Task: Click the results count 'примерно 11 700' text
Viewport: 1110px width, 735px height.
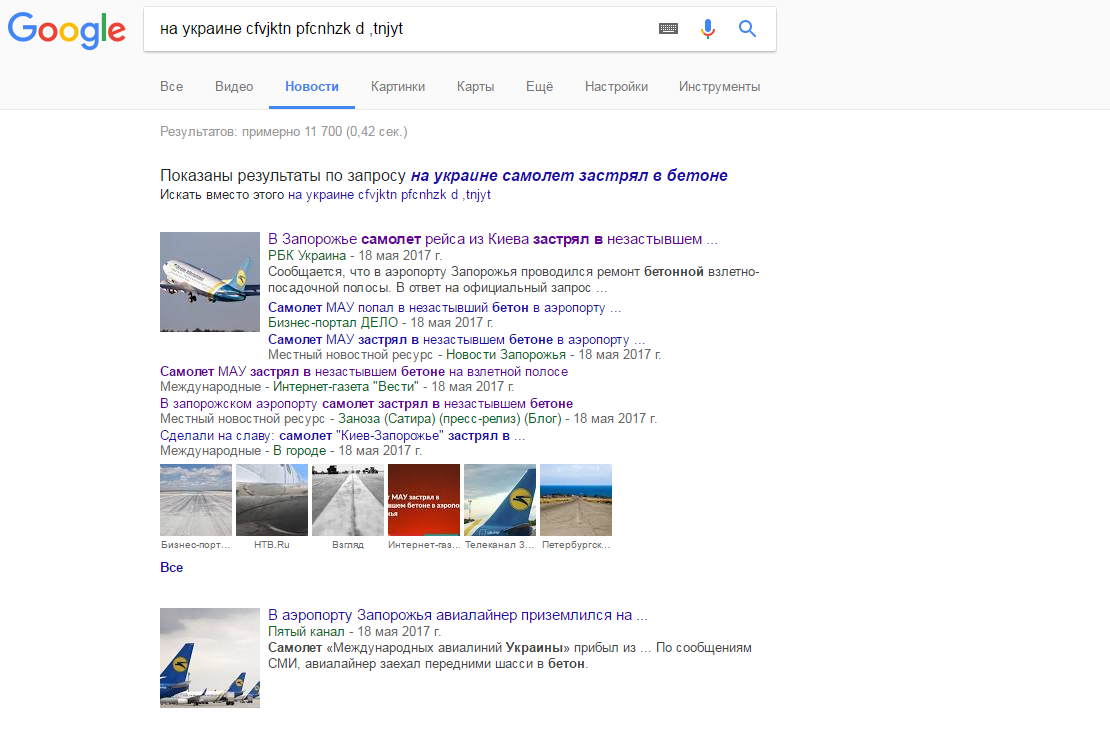Action: (x=292, y=132)
